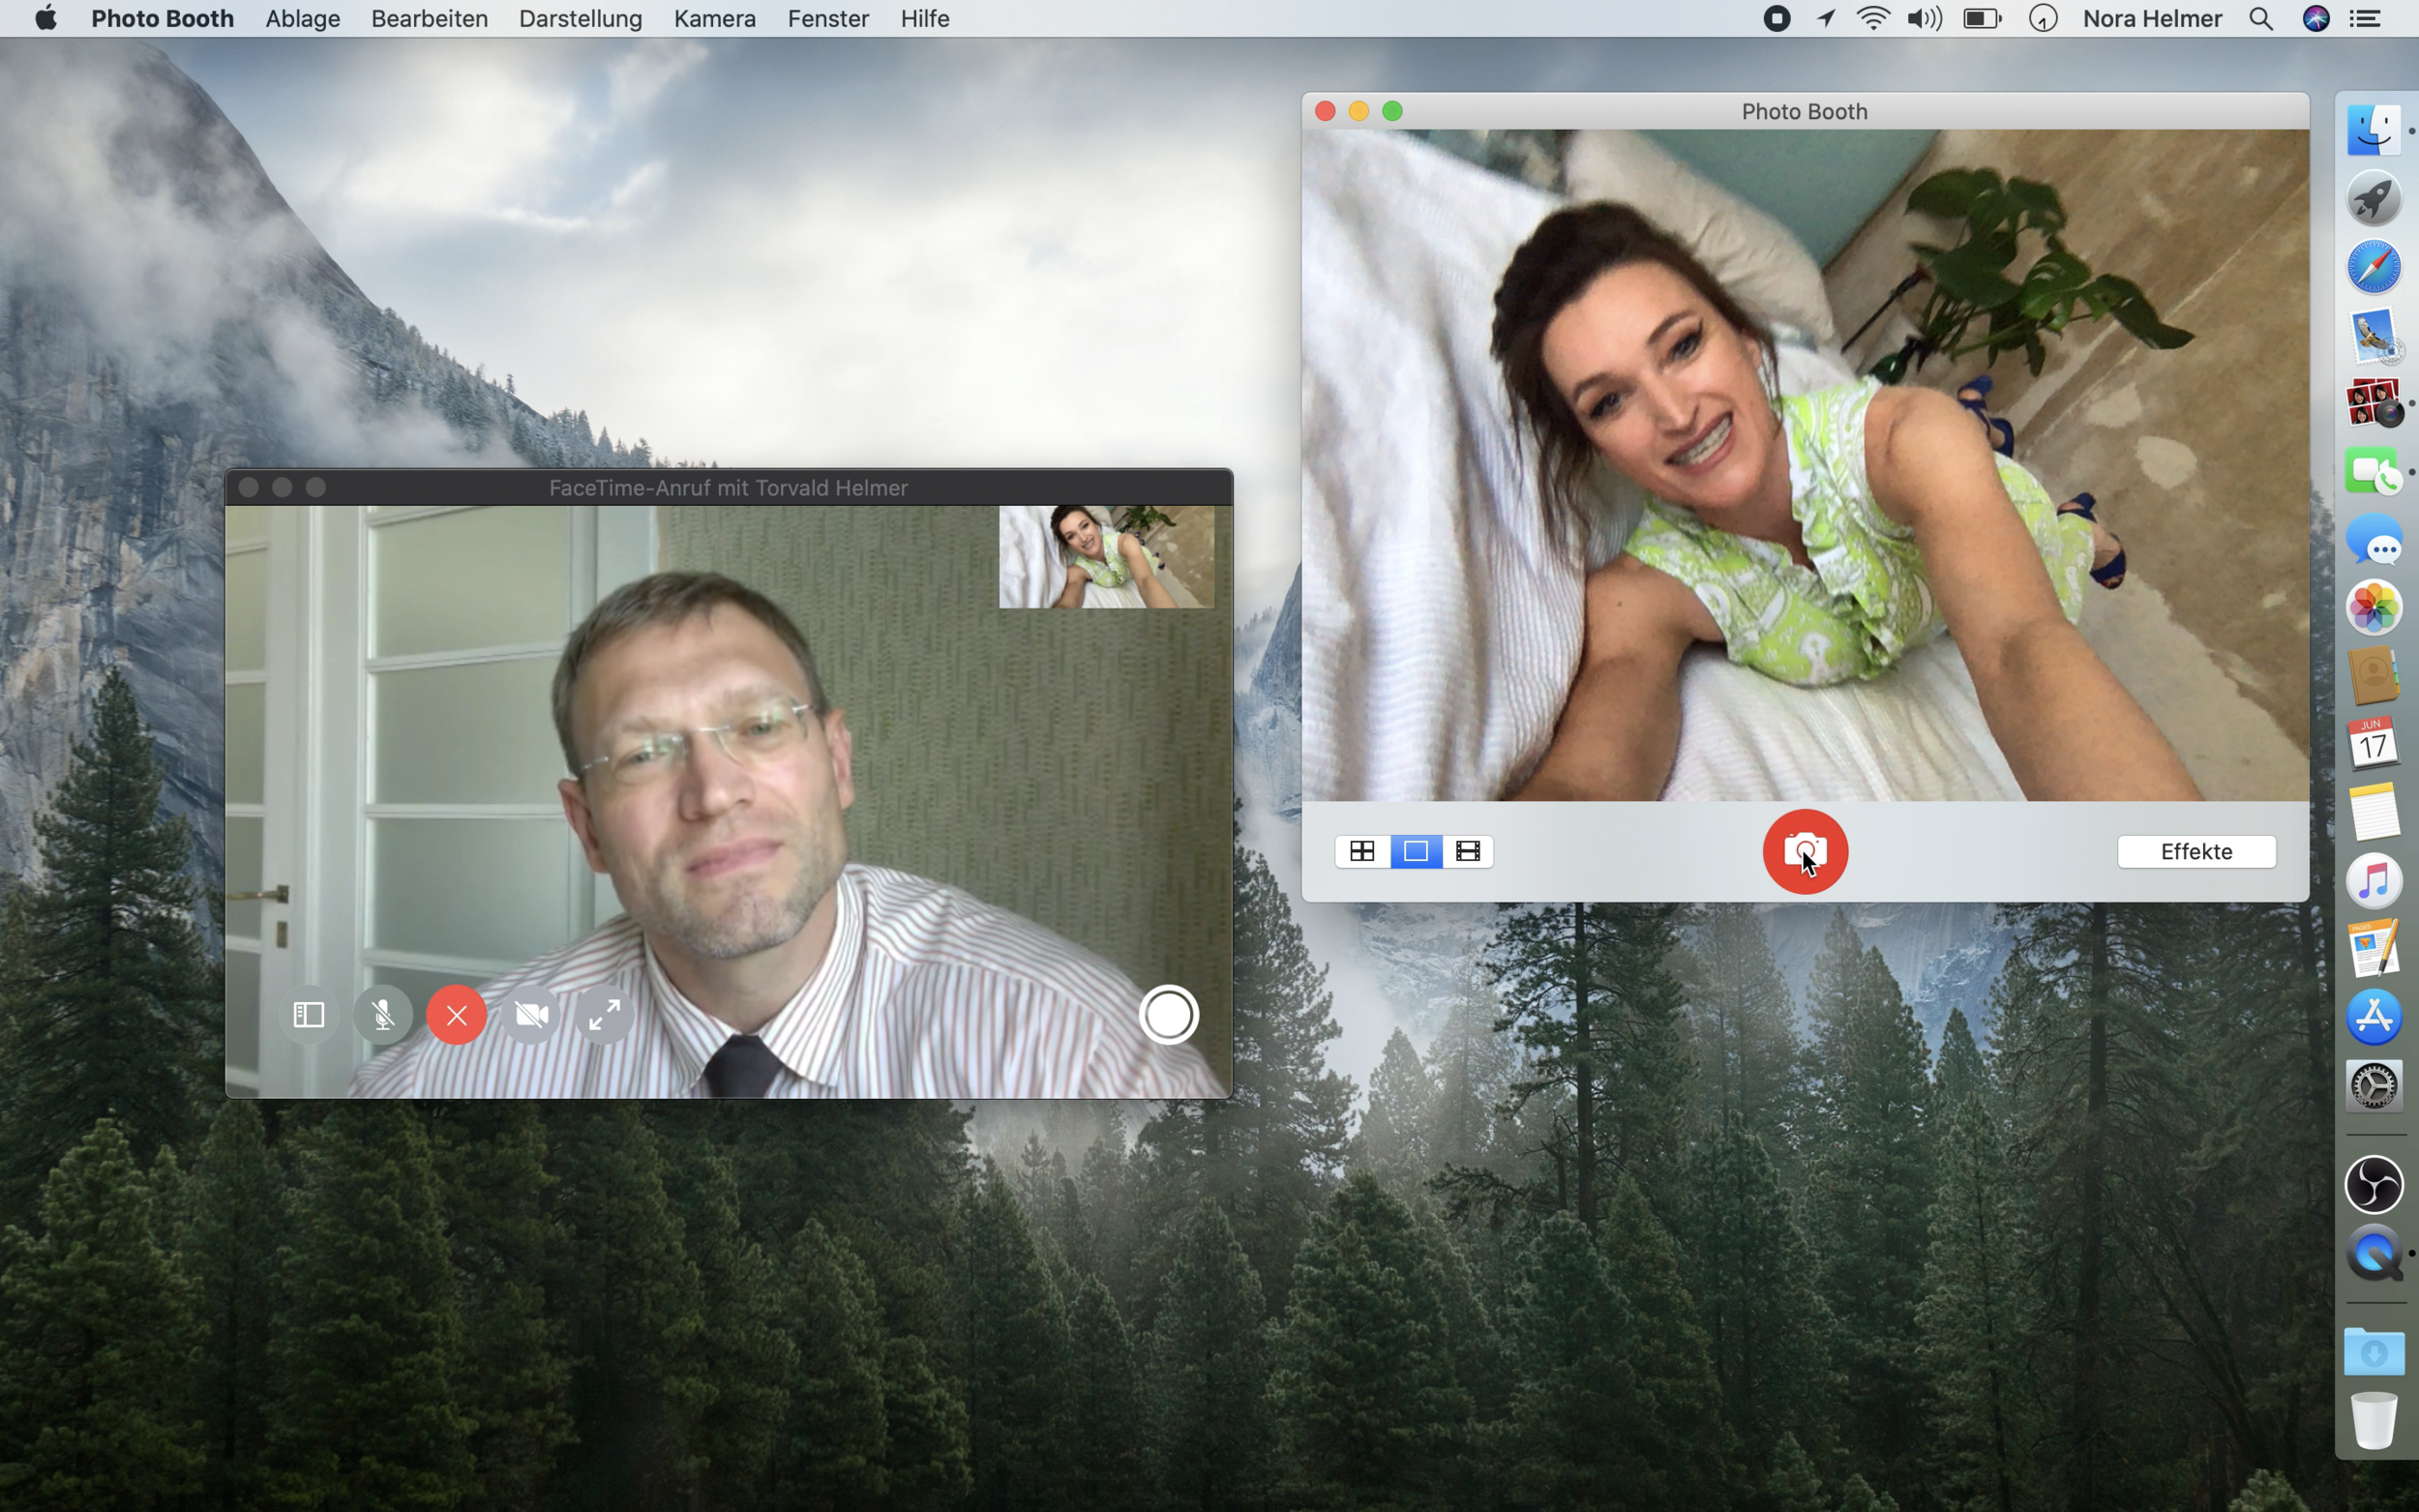Open the Effekte effects browser
This screenshot has width=2419, height=1512.
click(2196, 851)
